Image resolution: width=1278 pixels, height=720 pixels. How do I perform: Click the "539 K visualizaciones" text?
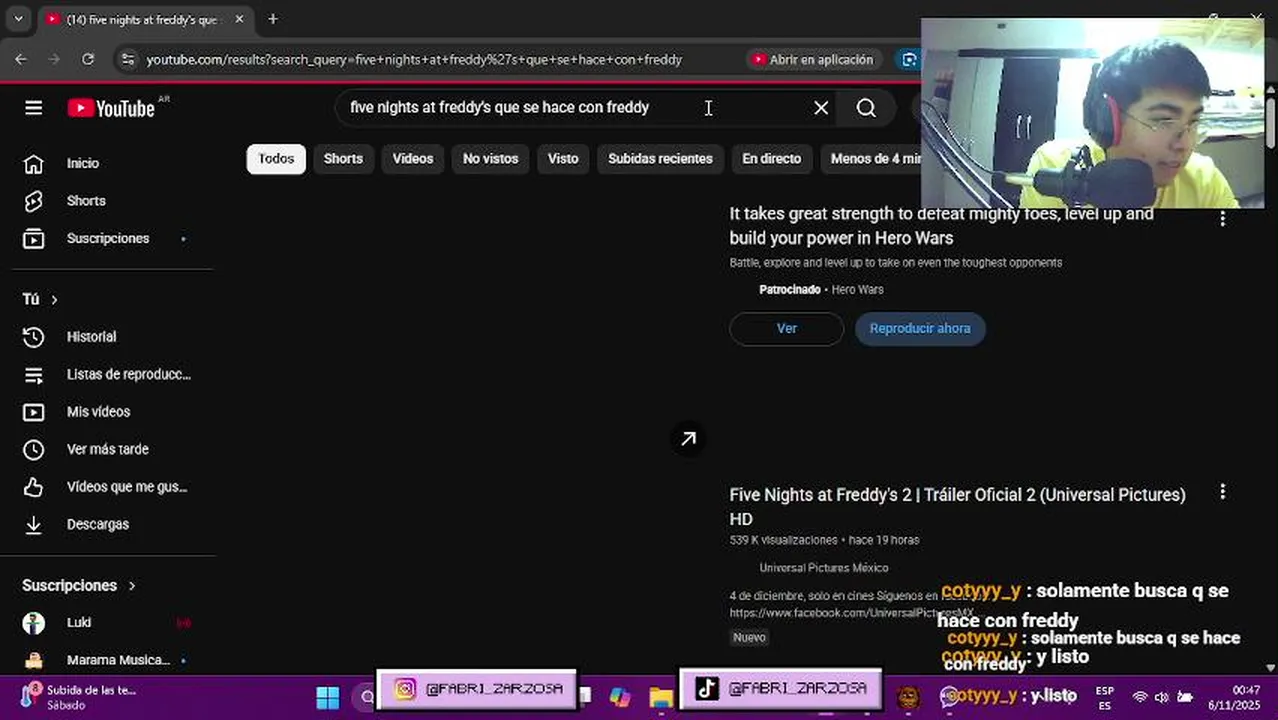(784, 540)
